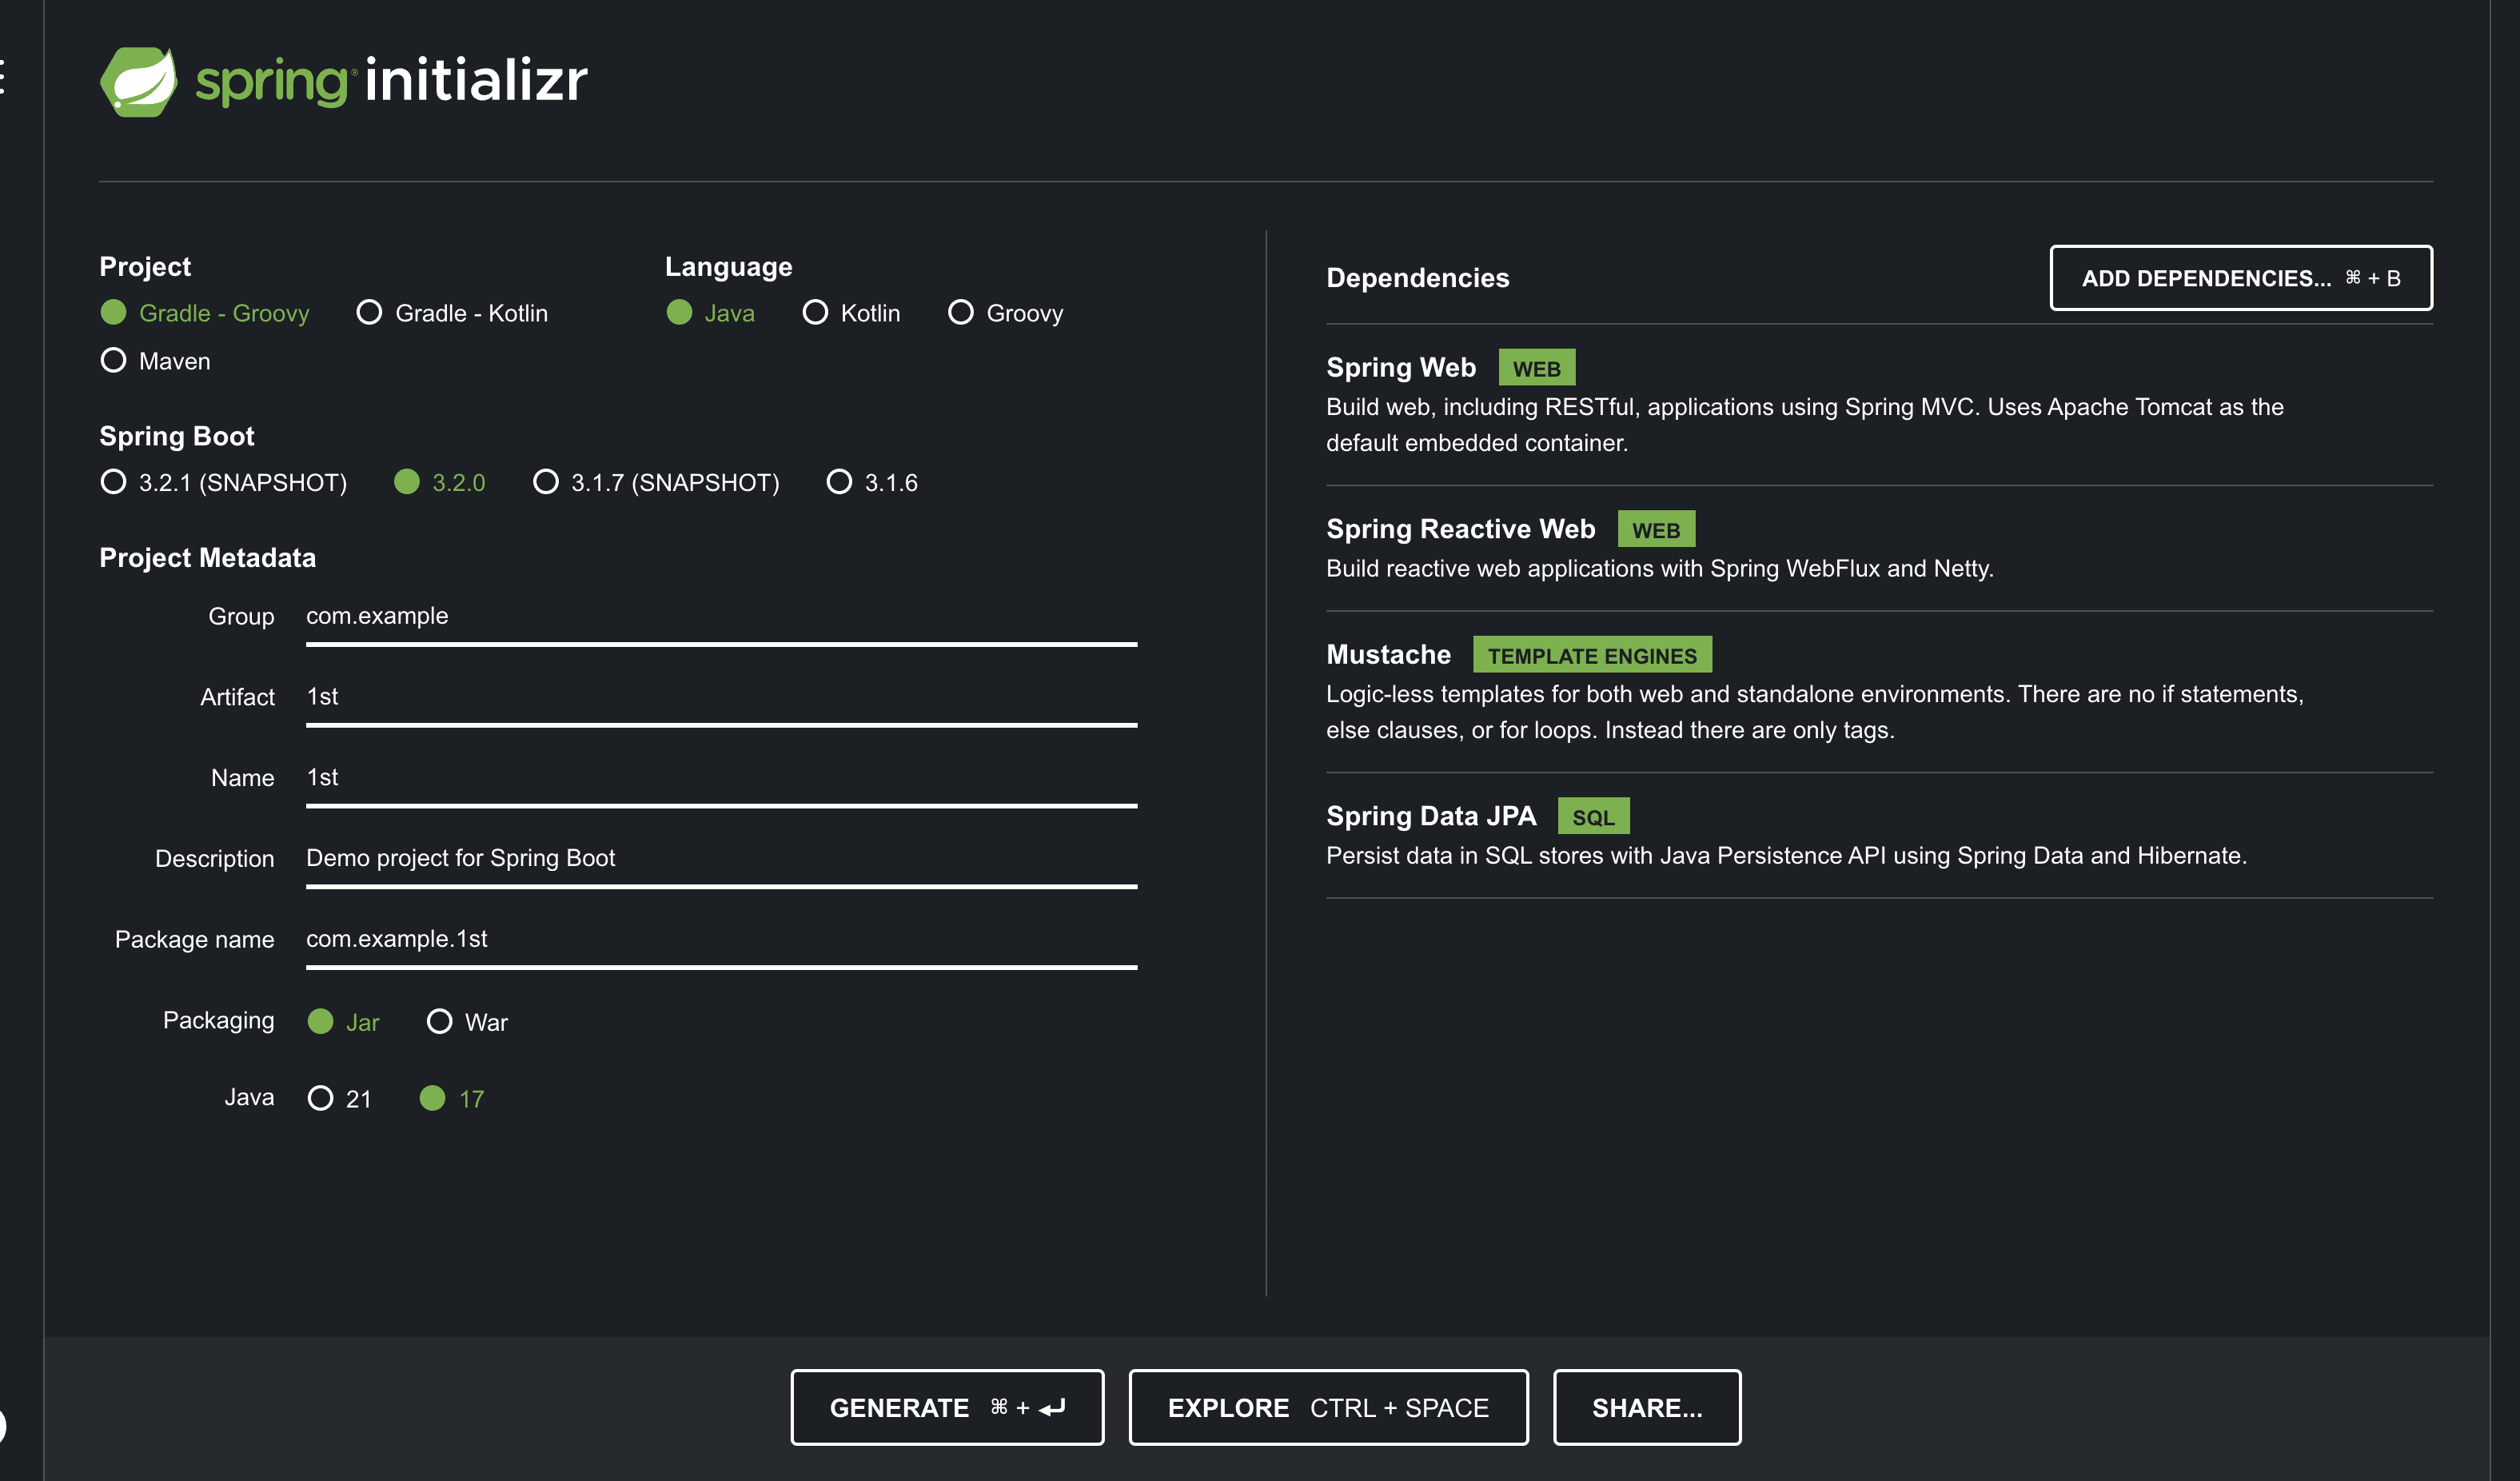This screenshot has width=2520, height=1481.
Task: Click the Spring Data JPA dependency title
Action: [x=1431, y=816]
